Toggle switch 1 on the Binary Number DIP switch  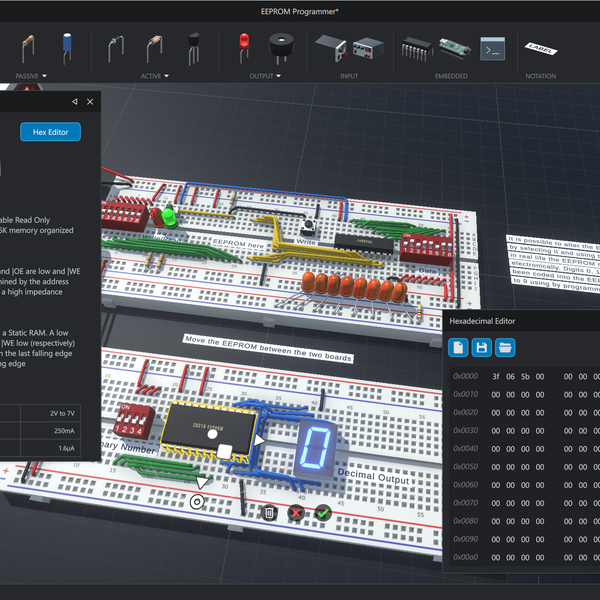click(x=120, y=418)
